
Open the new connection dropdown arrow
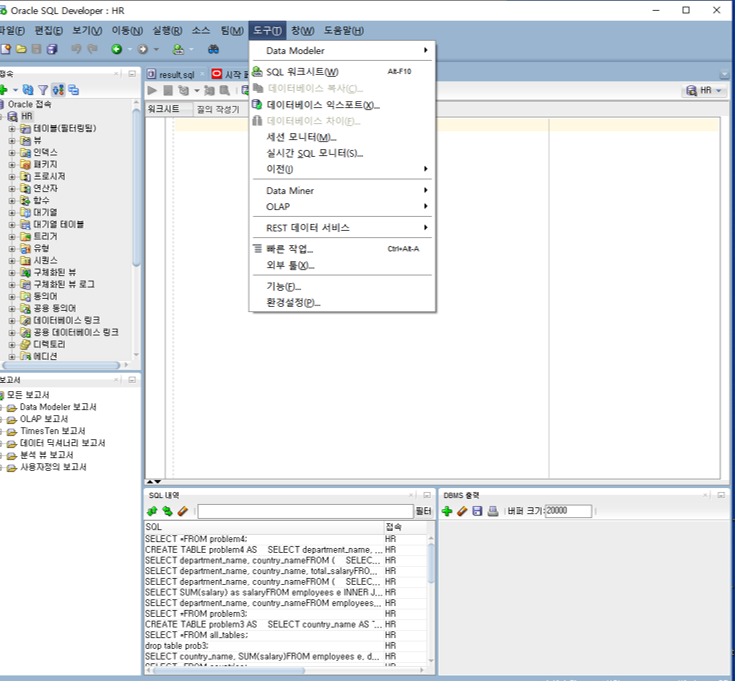pos(15,90)
